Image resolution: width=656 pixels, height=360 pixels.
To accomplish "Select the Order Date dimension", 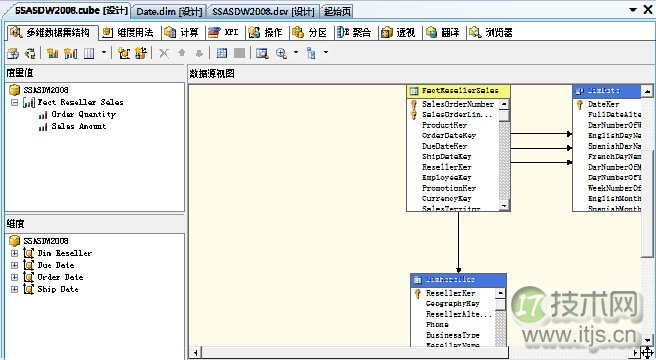I will click(60, 277).
